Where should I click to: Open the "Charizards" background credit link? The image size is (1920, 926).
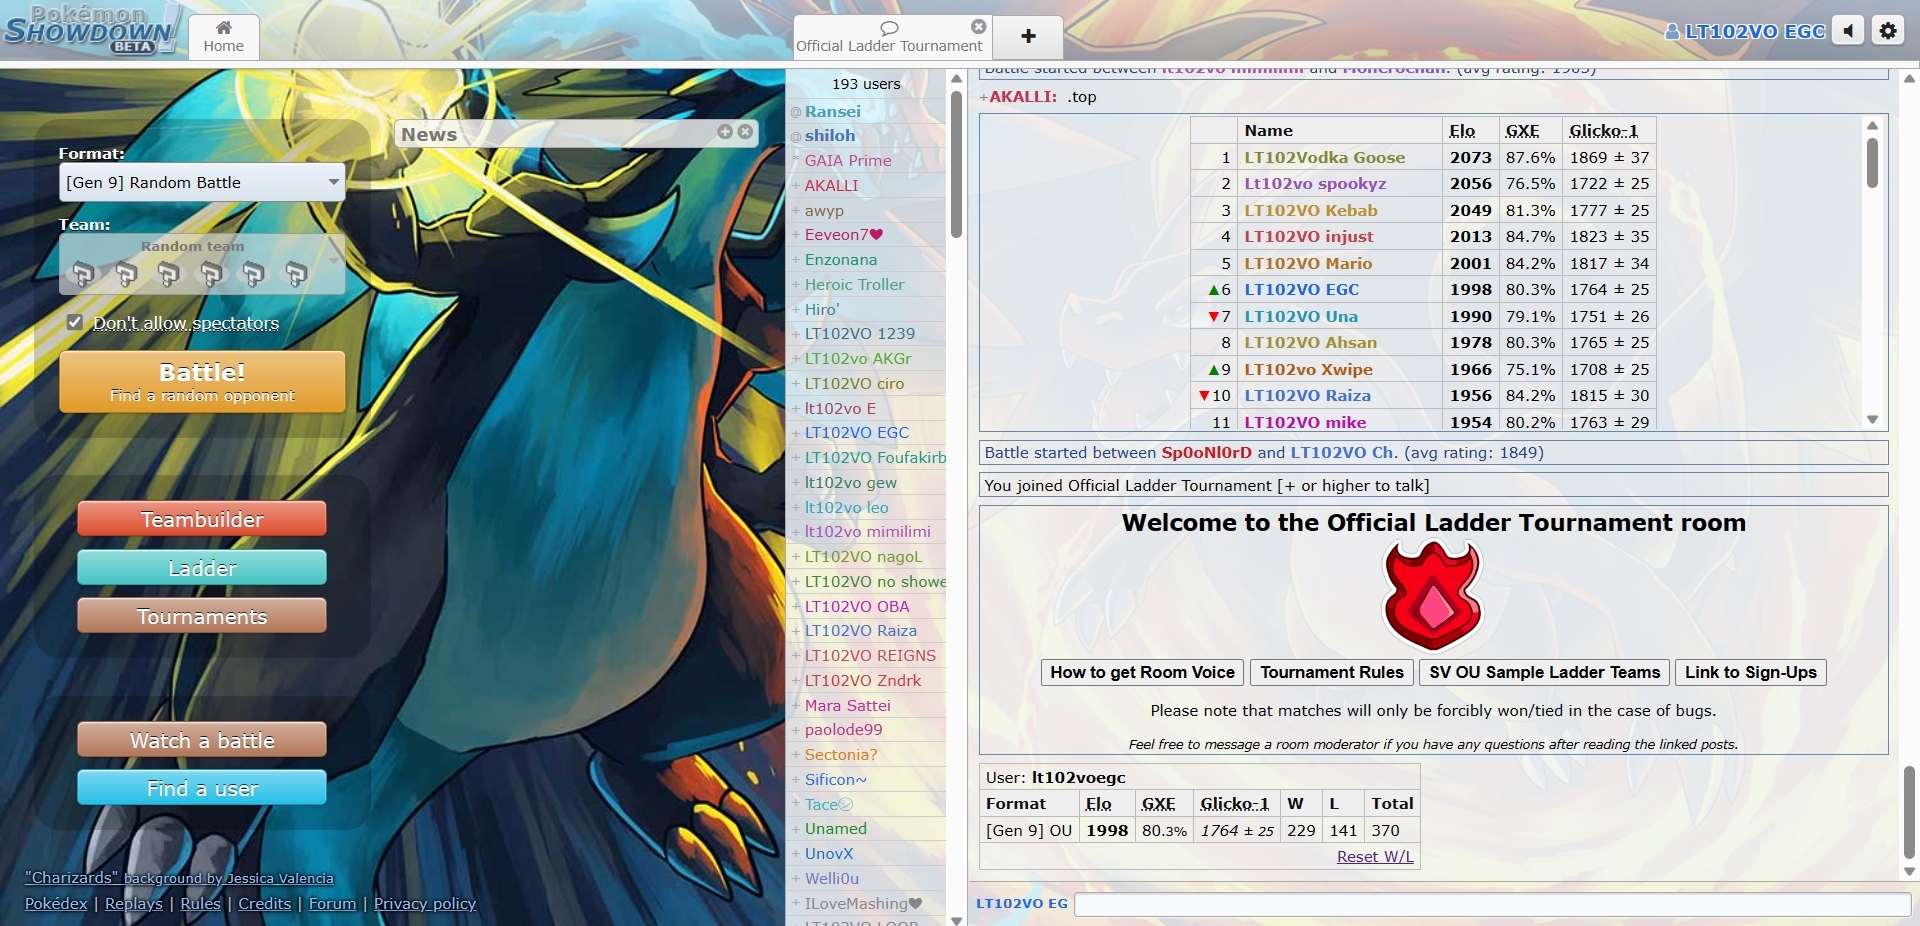(179, 878)
